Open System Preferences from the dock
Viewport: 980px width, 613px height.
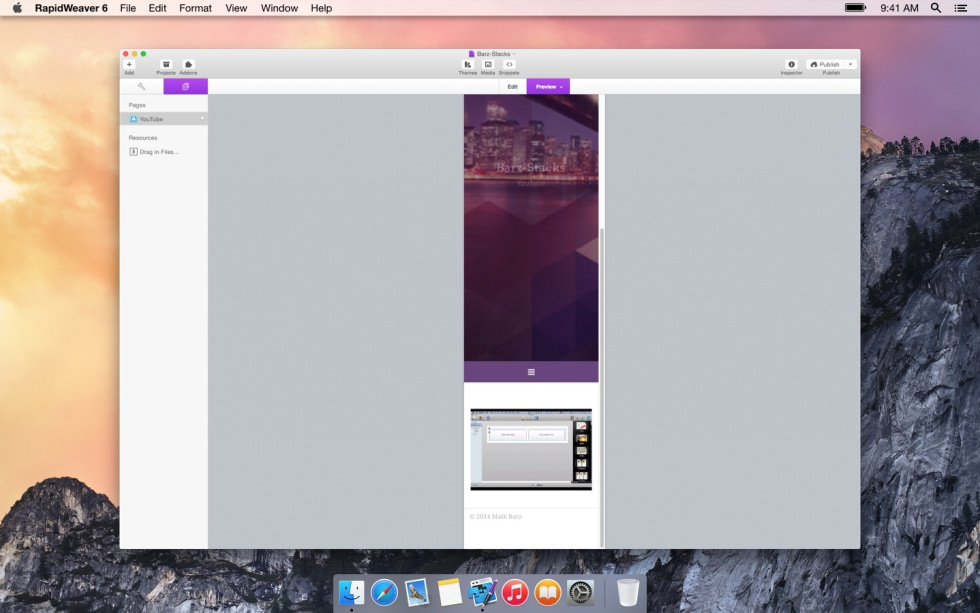[580, 592]
